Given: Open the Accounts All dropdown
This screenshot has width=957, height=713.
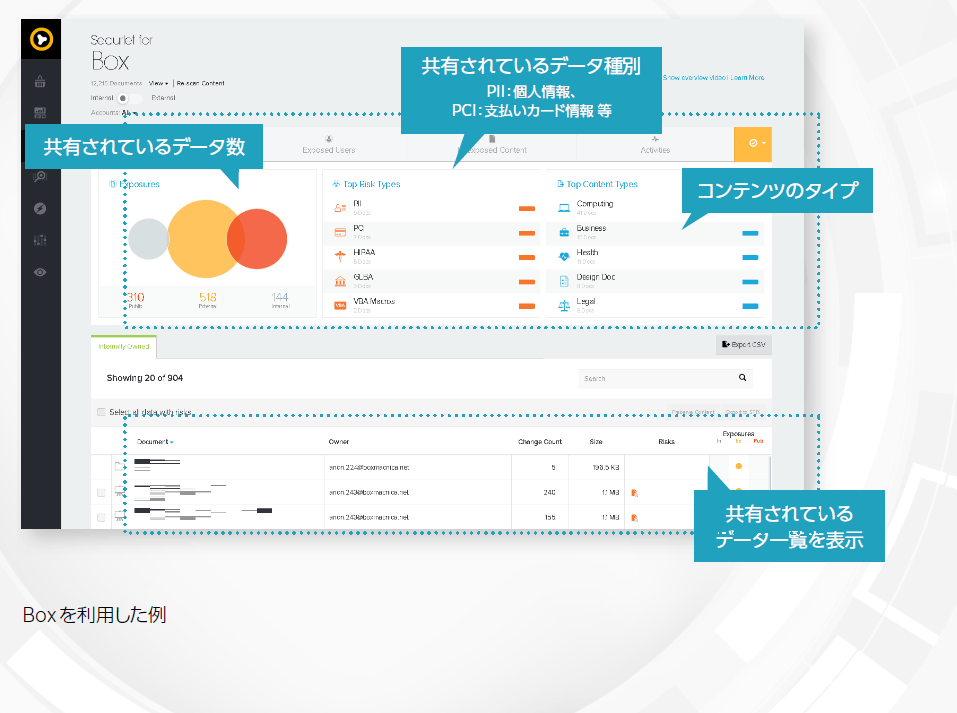Looking at the screenshot, I should (x=129, y=113).
